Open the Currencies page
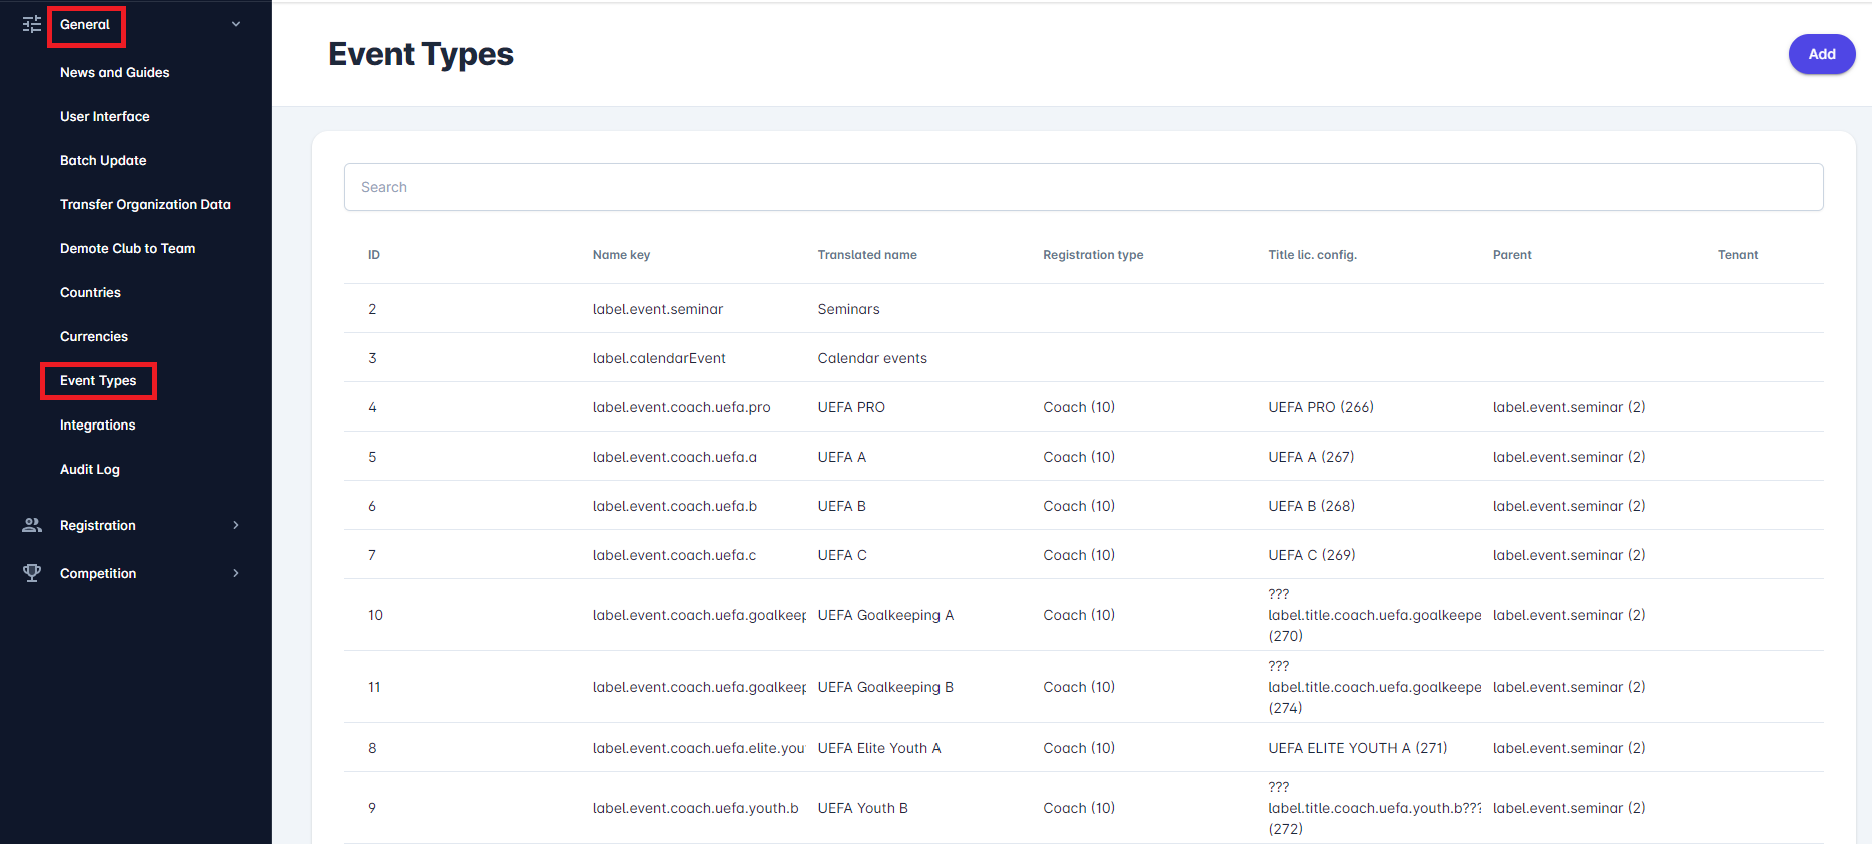This screenshot has height=844, width=1872. [x=94, y=336]
